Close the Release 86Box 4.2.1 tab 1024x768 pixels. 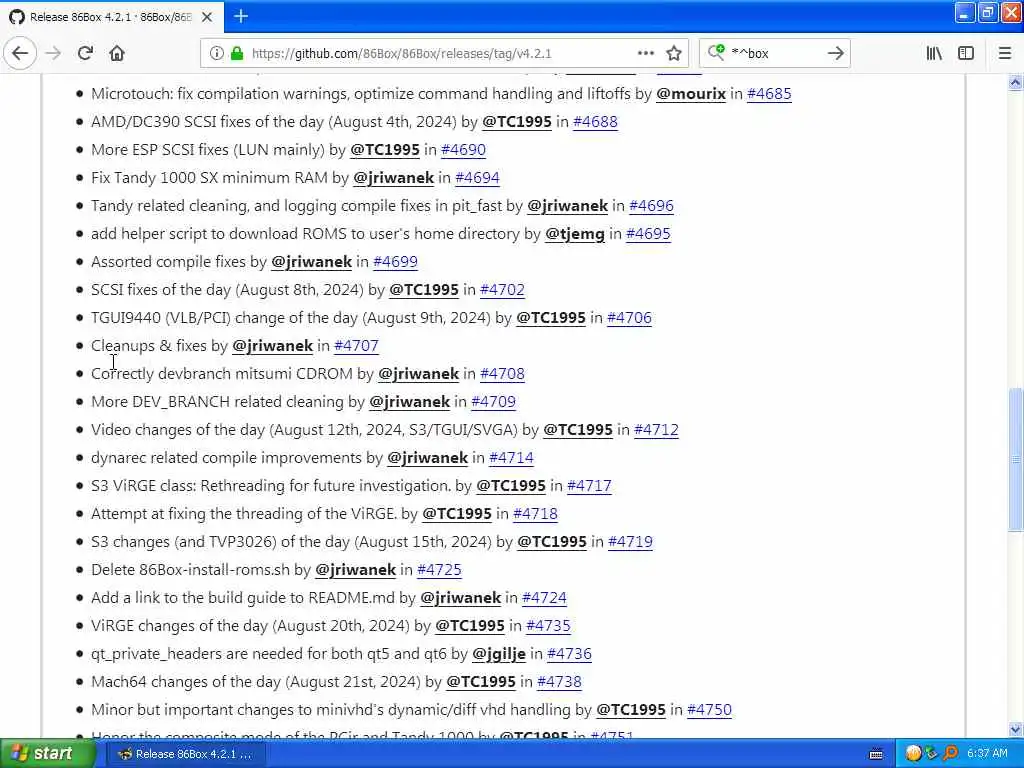point(207,17)
